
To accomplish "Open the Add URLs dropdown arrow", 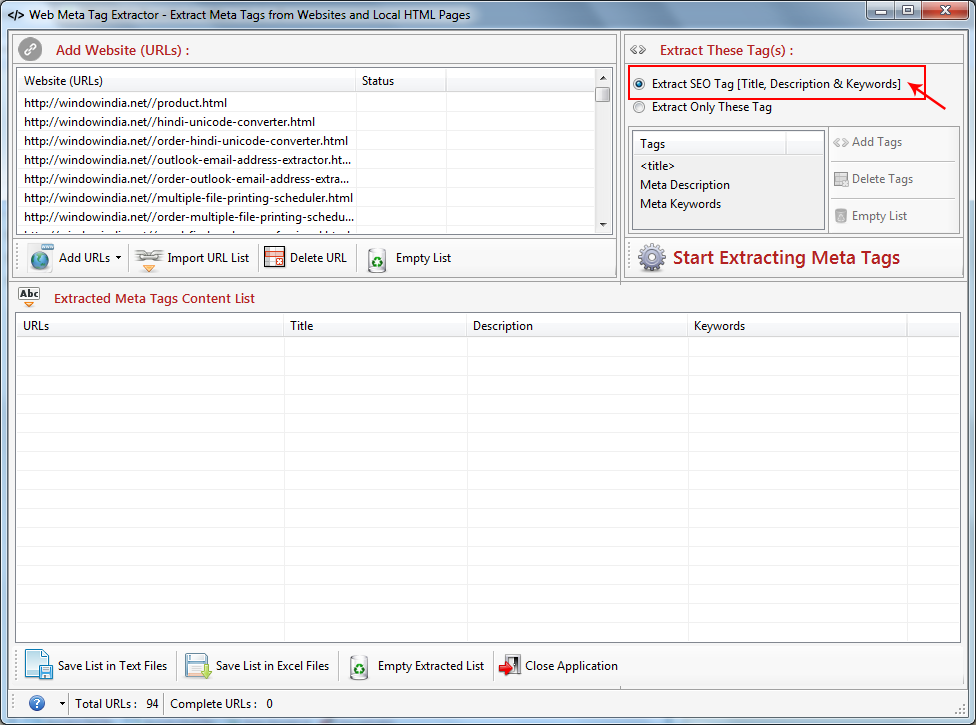I will point(118,258).
